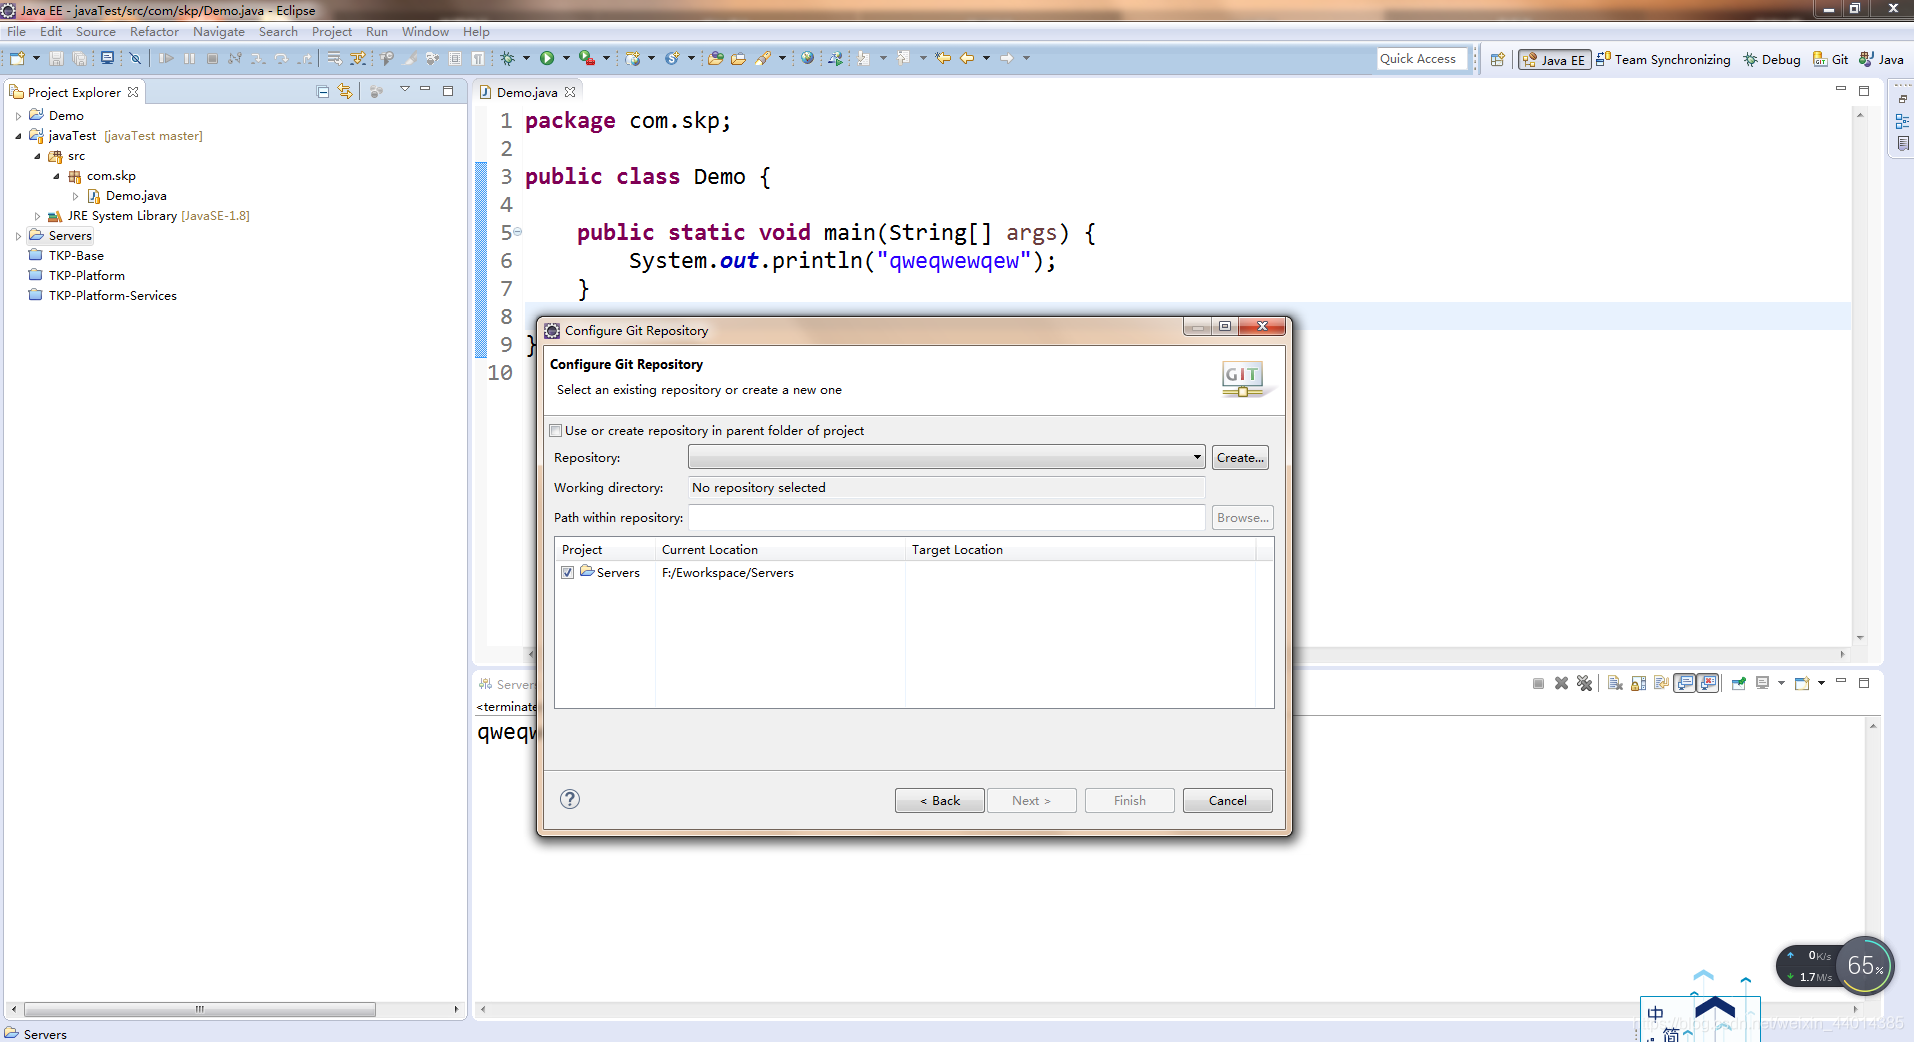Image resolution: width=1914 pixels, height=1042 pixels.
Task: Click the Debug bug toolbar icon
Action: (x=508, y=58)
